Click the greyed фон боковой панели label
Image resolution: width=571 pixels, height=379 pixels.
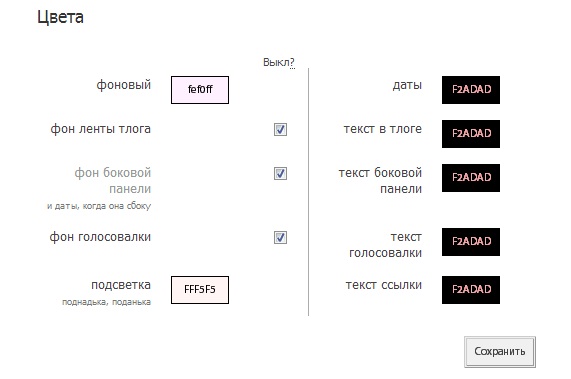coord(113,181)
